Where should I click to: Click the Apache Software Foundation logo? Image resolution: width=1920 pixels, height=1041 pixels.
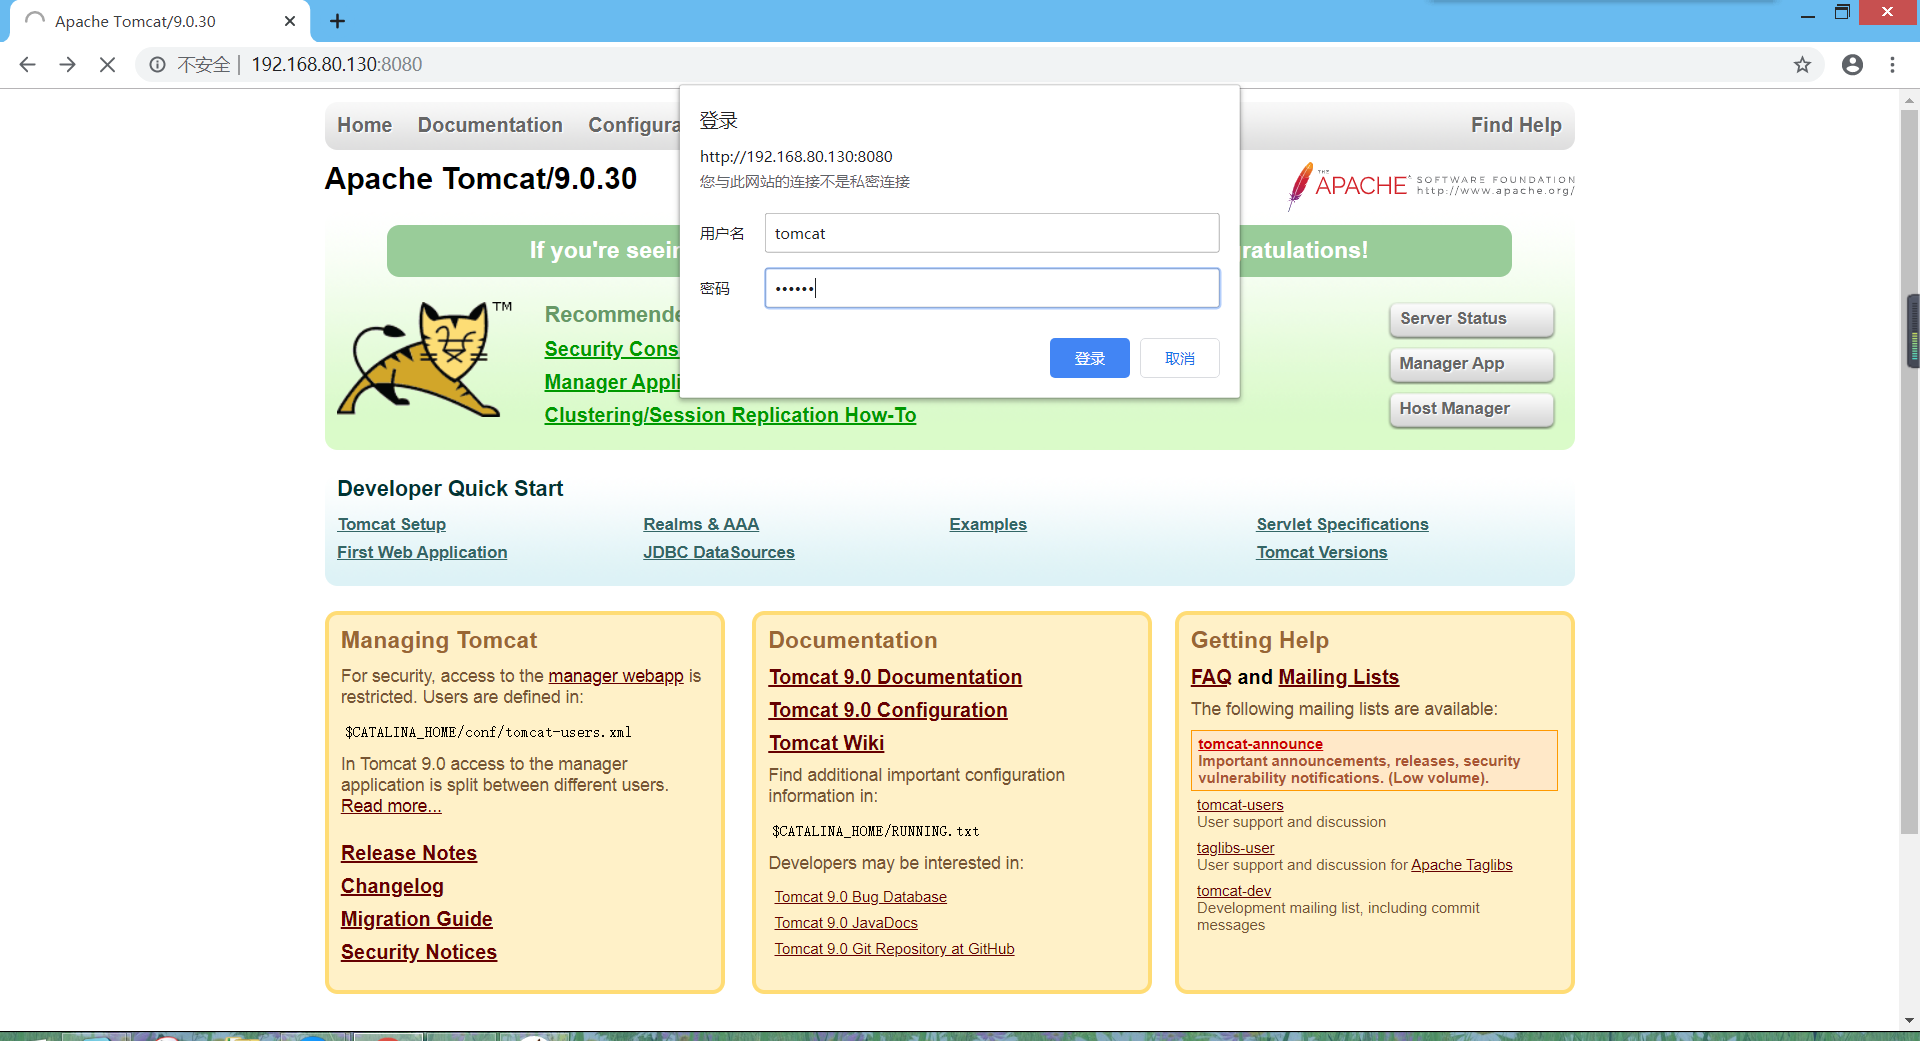[1431, 185]
